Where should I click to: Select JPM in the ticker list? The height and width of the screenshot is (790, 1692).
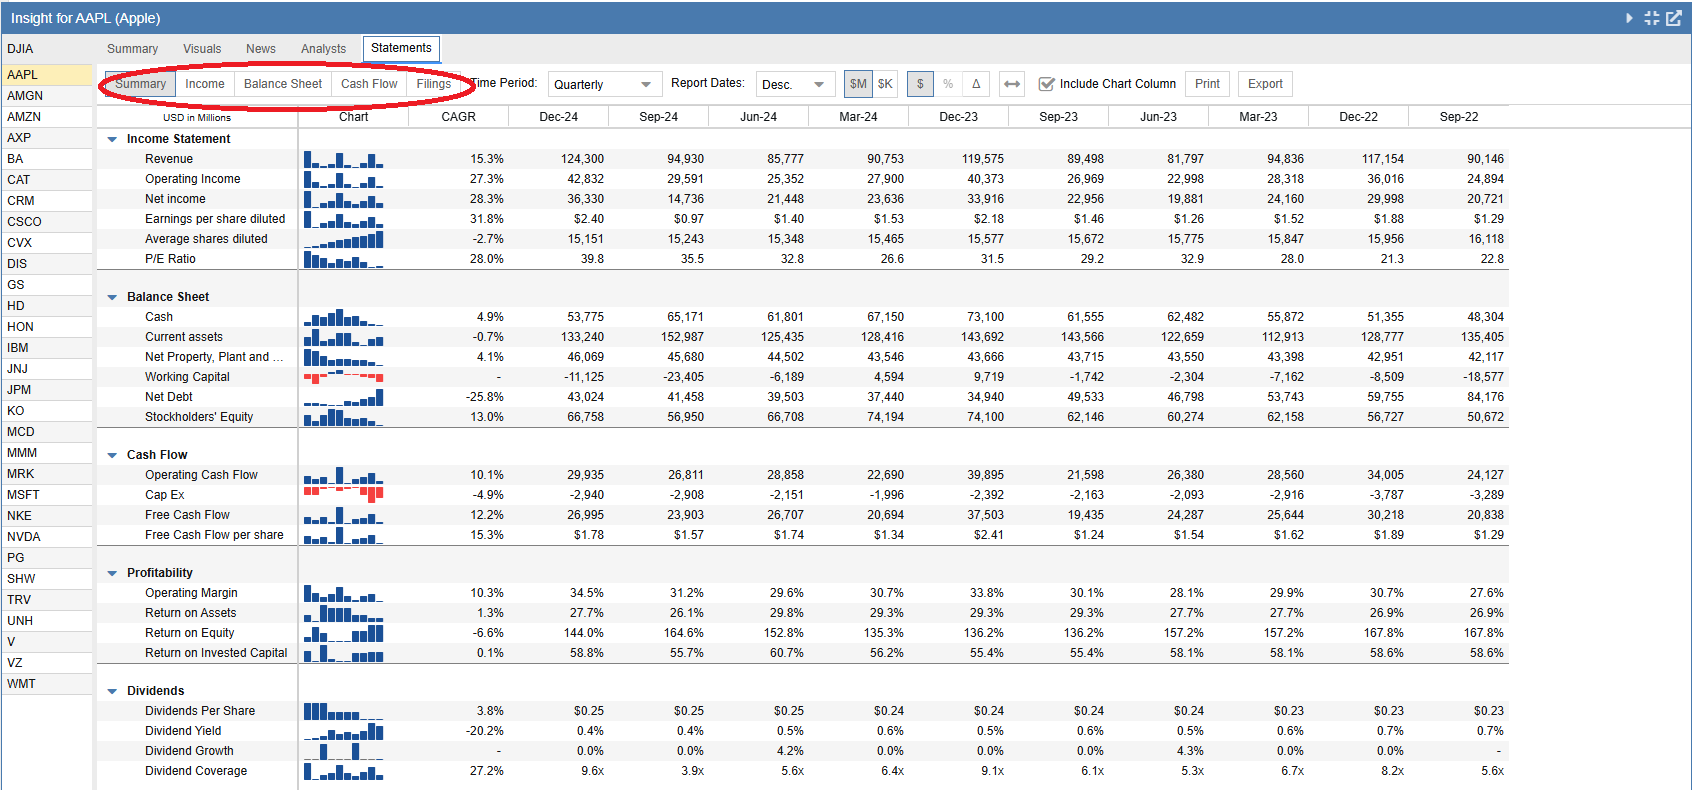(47, 390)
